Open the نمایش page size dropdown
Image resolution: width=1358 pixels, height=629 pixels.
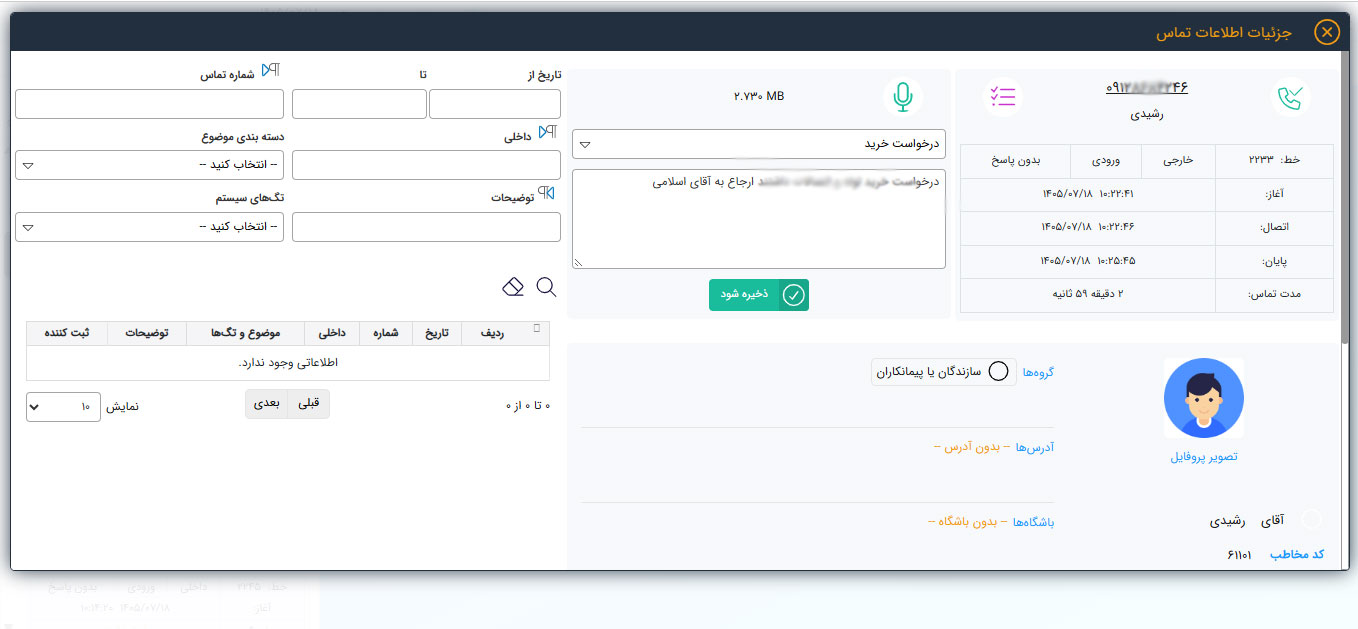pos(63,407)
